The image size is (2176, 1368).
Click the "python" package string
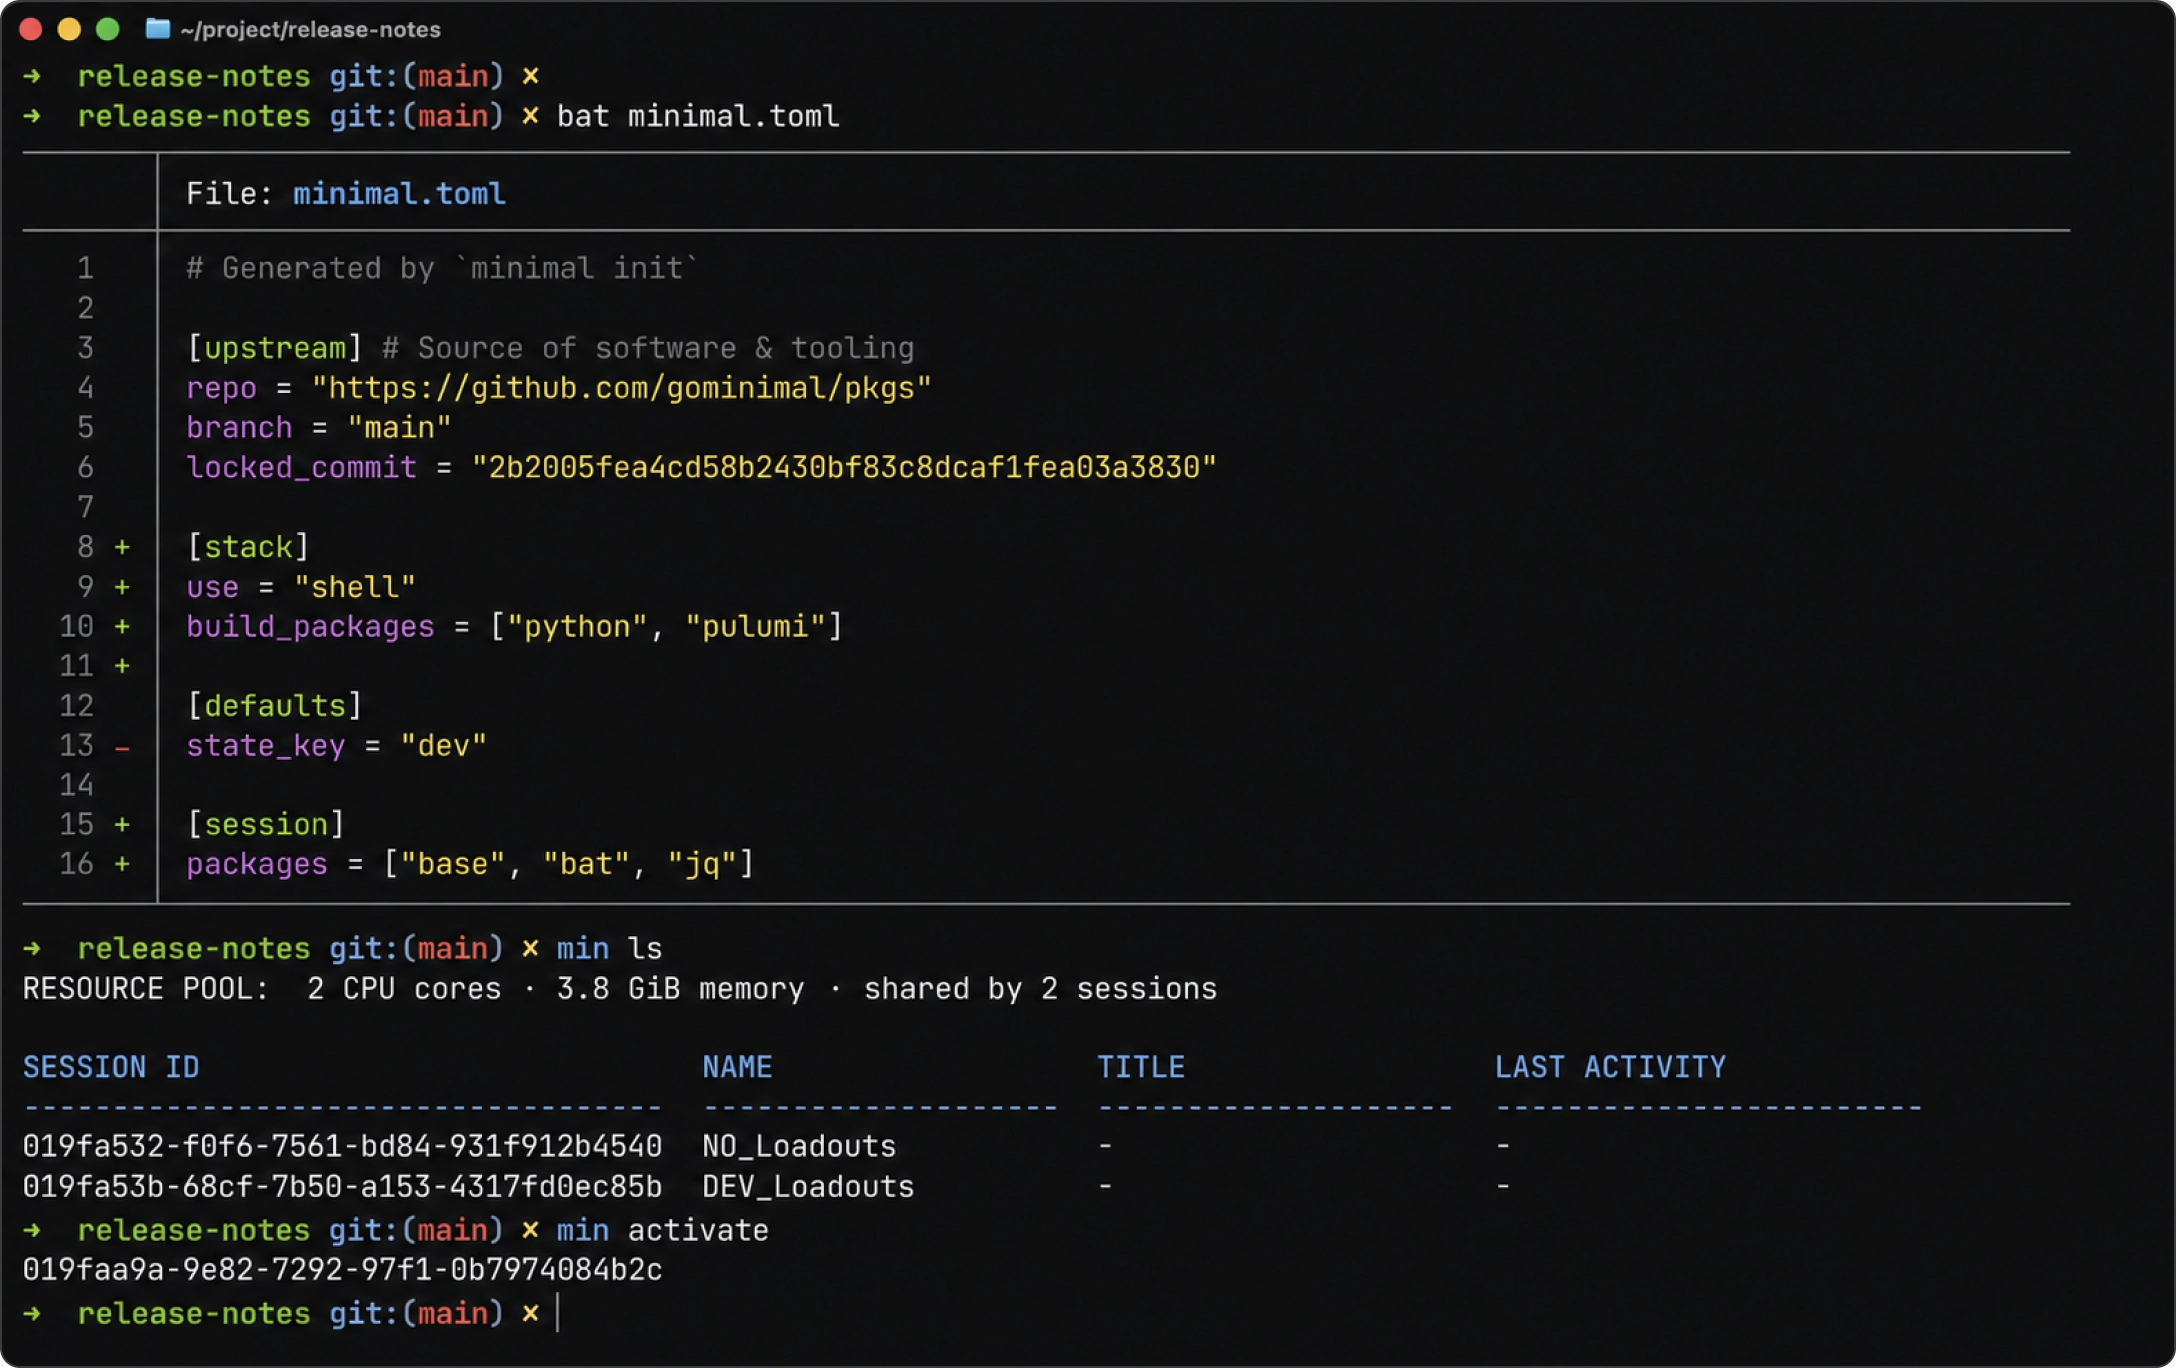pos(577,627)
